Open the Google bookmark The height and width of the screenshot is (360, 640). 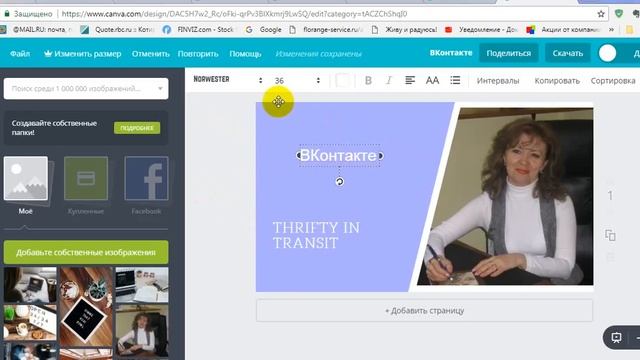263,29
